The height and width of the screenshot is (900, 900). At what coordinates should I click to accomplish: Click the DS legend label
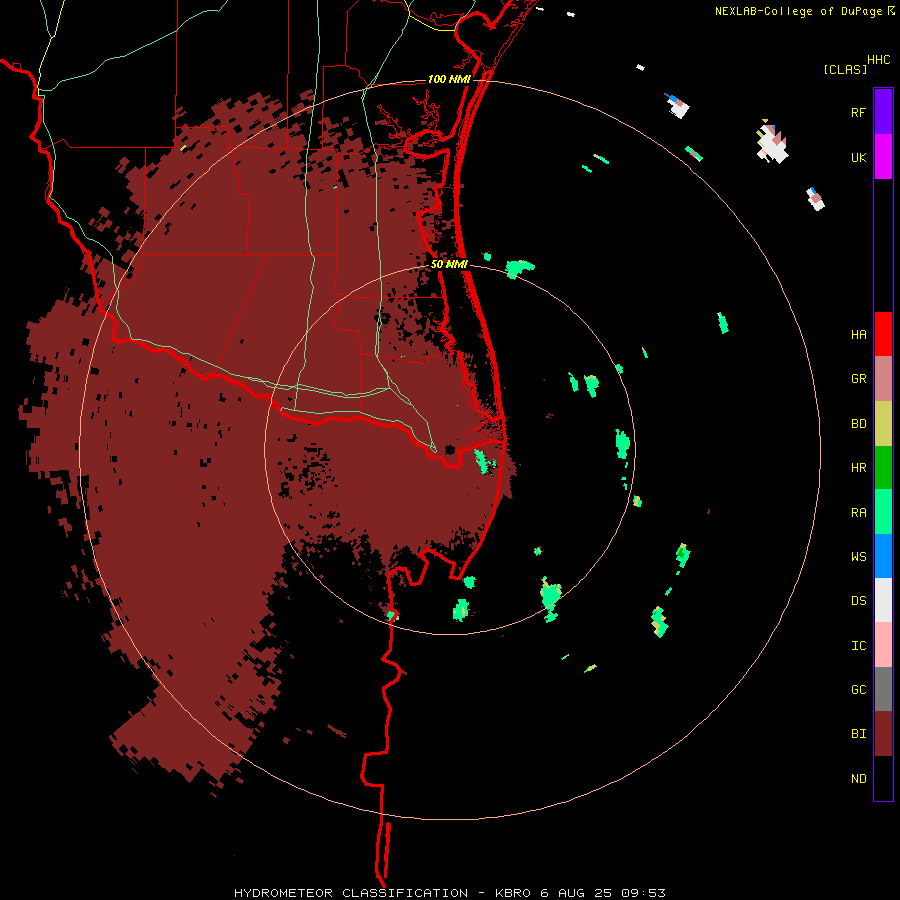point(859,600)
